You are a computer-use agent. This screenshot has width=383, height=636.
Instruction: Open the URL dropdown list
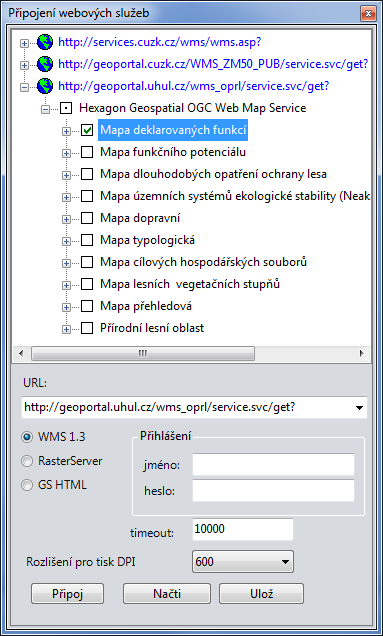(359, 408)
